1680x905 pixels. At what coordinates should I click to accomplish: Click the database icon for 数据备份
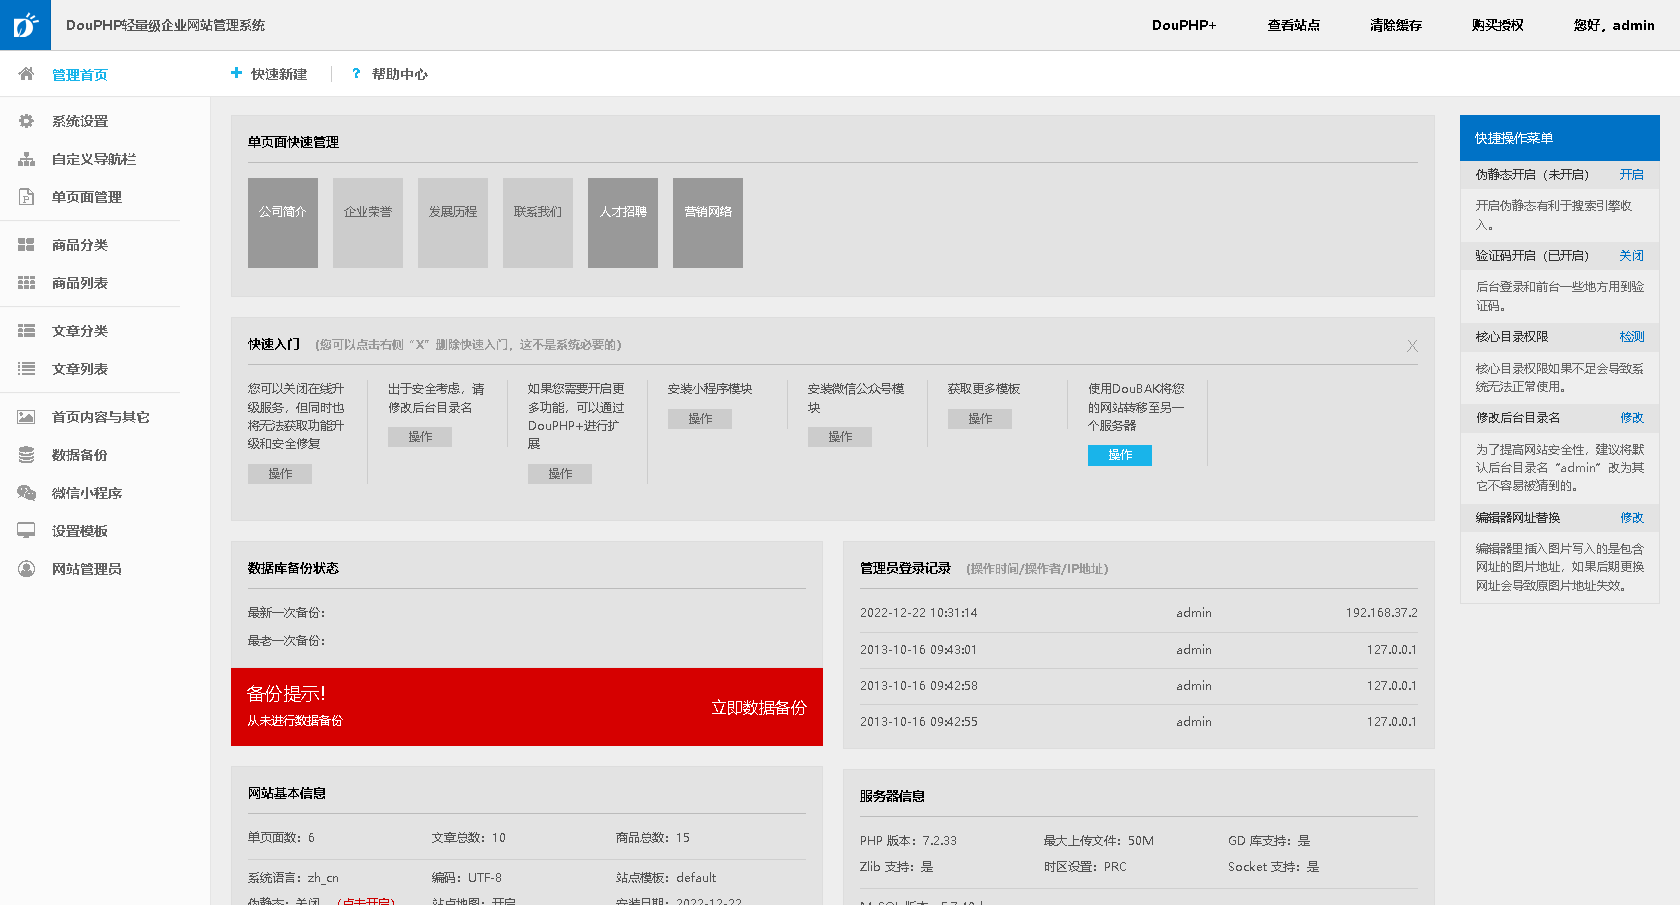point(26,455)
